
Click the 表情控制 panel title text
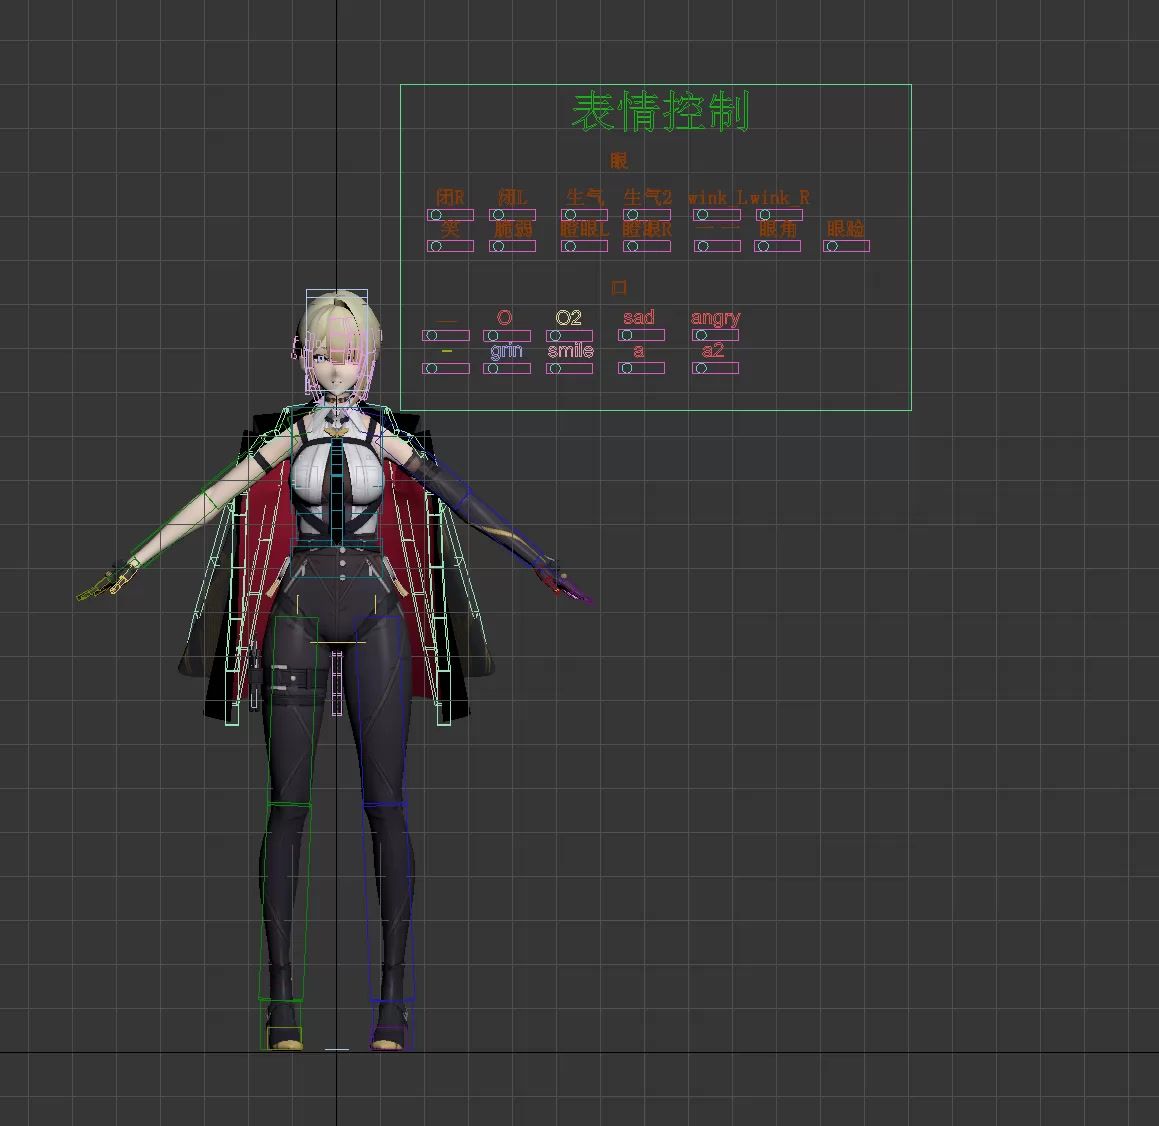click(661, 112)
